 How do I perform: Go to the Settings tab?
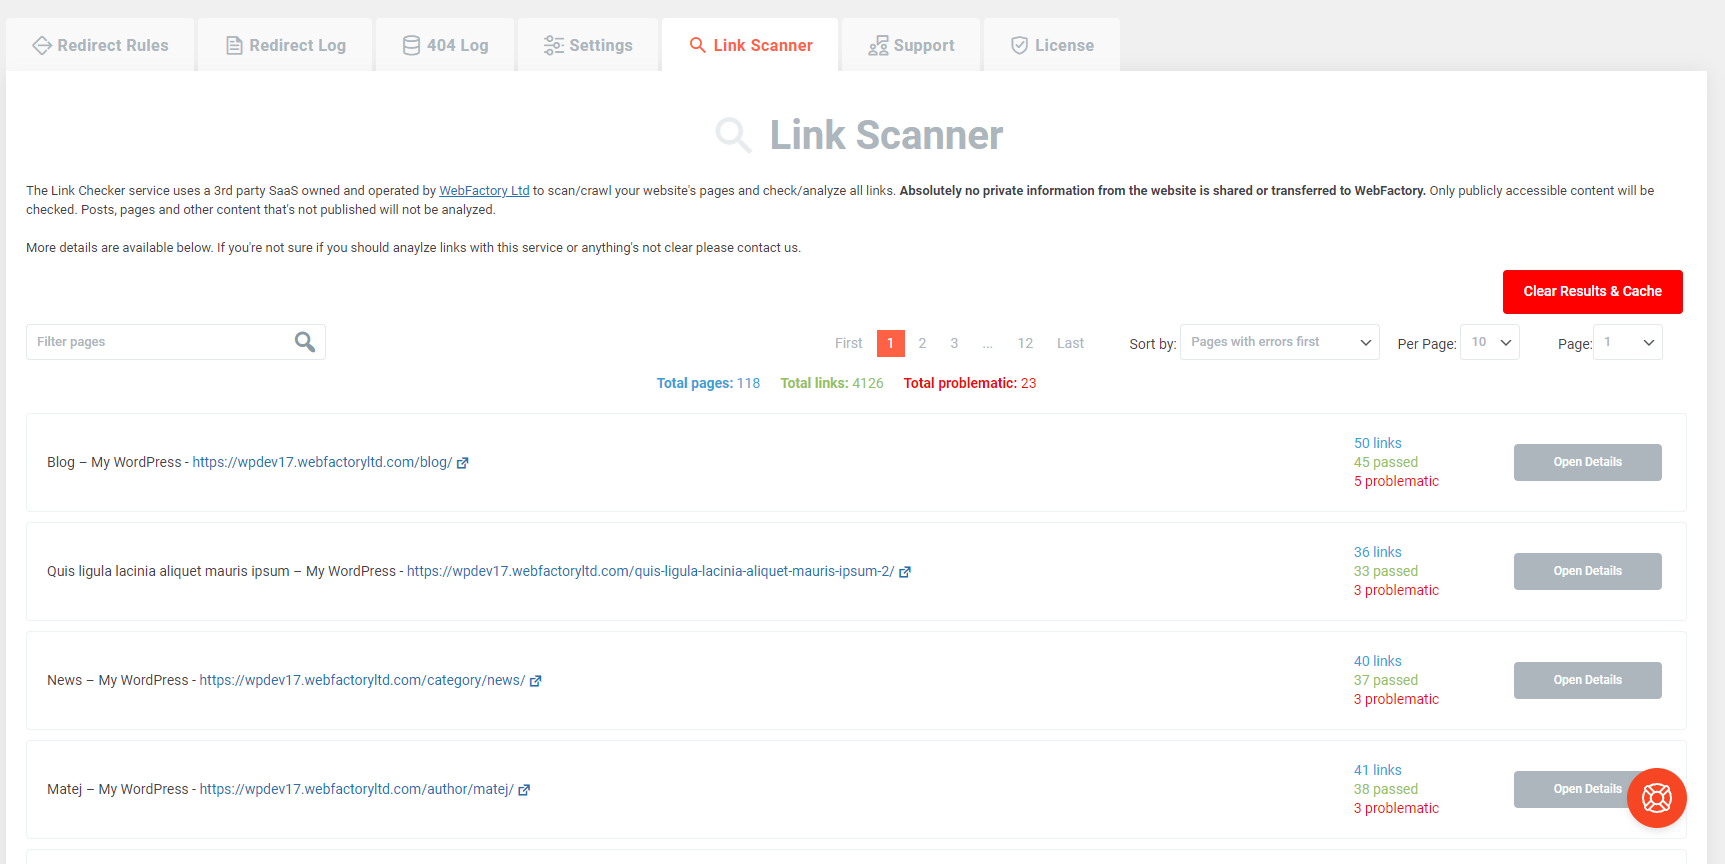tap(588, 46)
